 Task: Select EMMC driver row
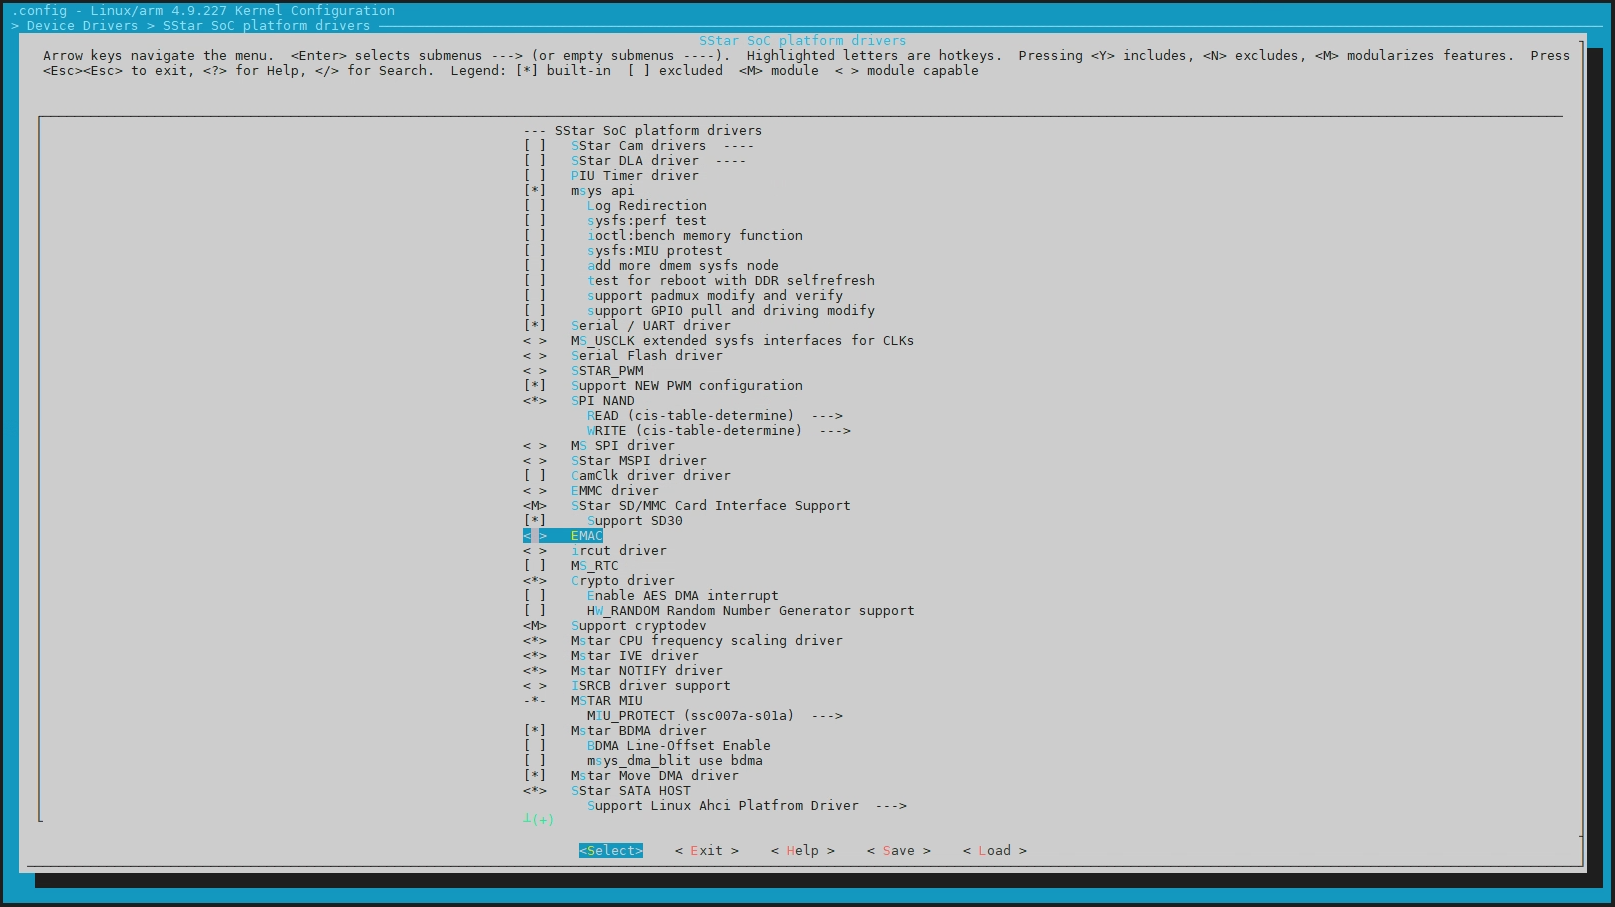tap(591, 491)
